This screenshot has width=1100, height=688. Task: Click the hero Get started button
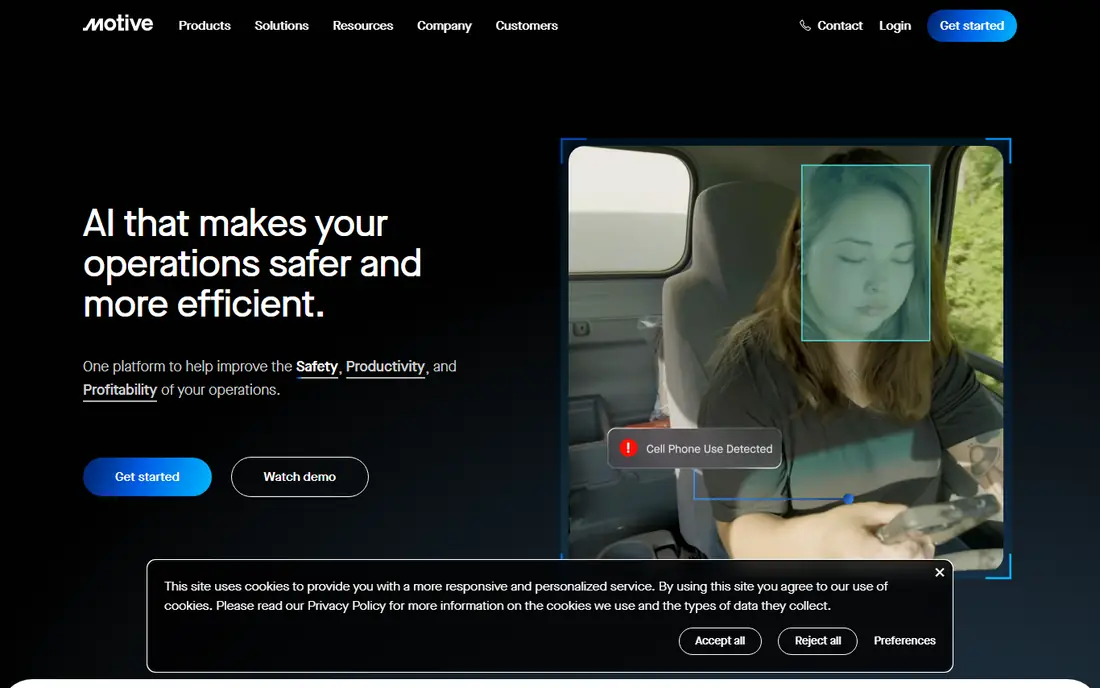147,477
